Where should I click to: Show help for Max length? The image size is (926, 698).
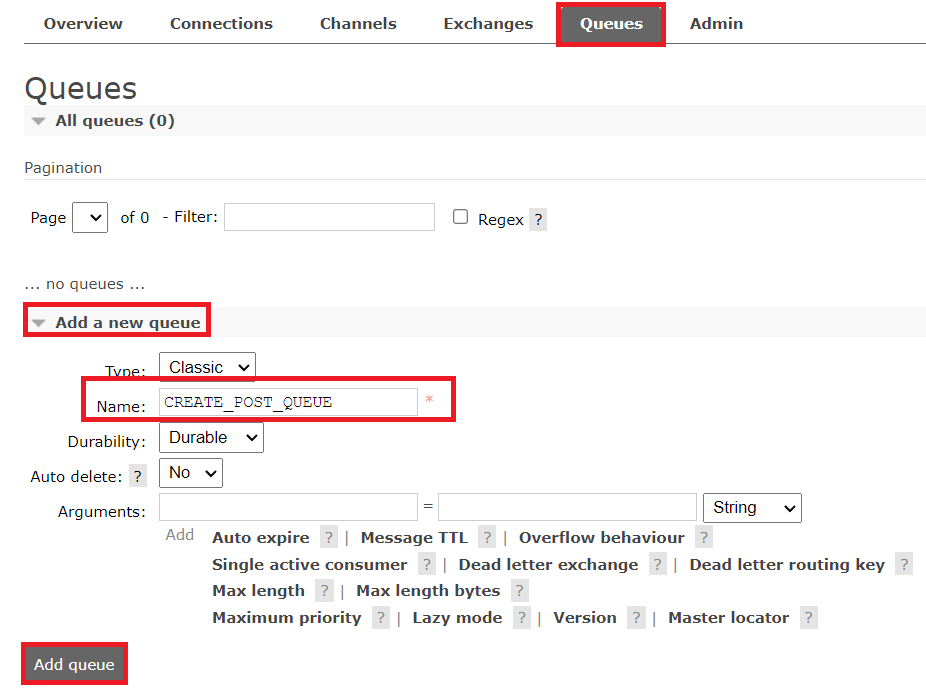[x=324, y=591]
